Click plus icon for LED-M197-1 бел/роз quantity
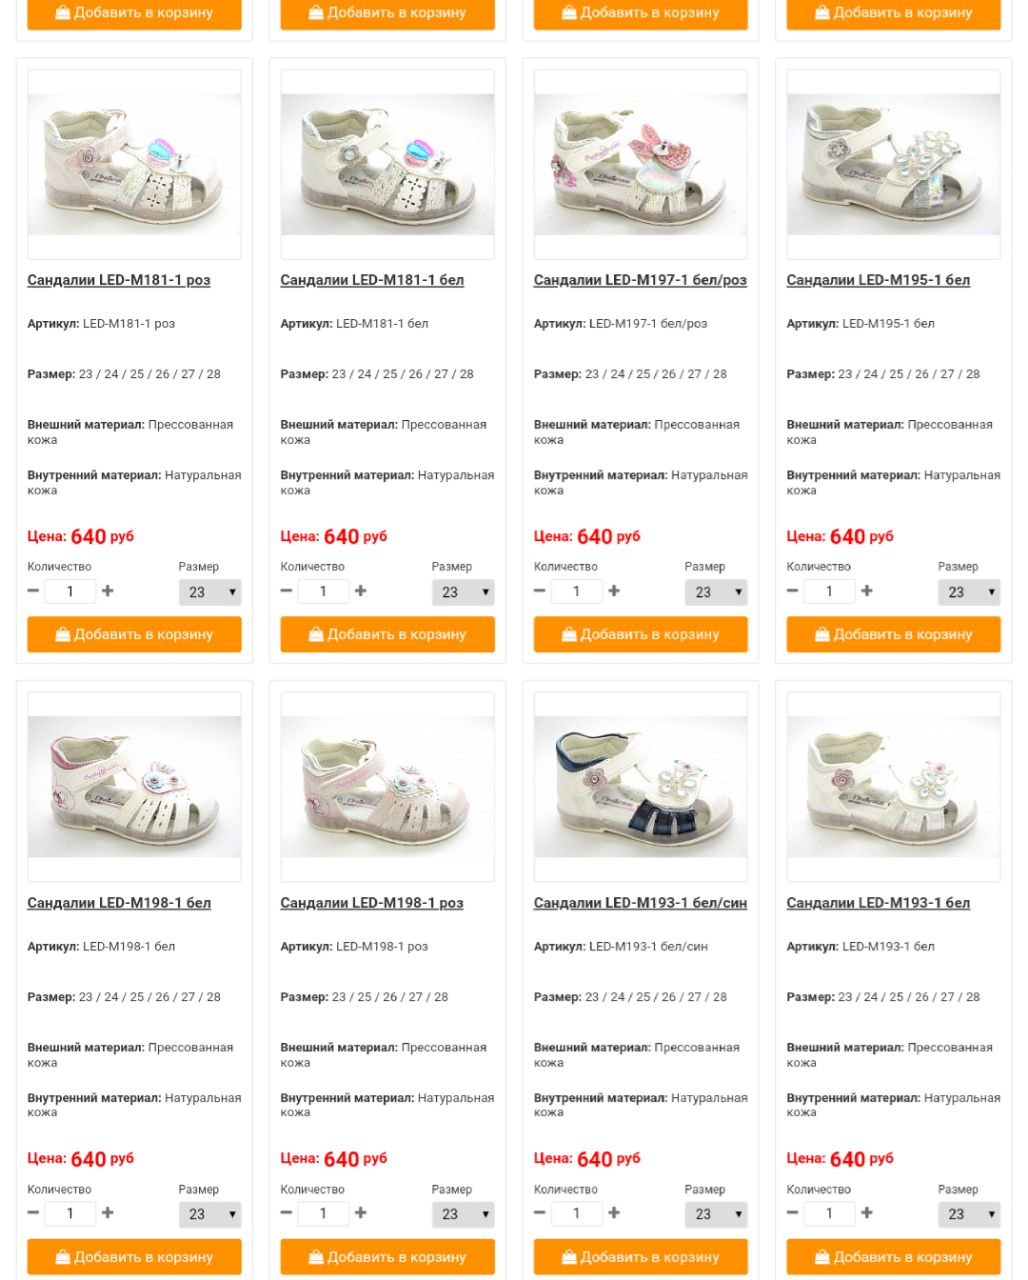1028x1280 pixels. tap(614, 591)
